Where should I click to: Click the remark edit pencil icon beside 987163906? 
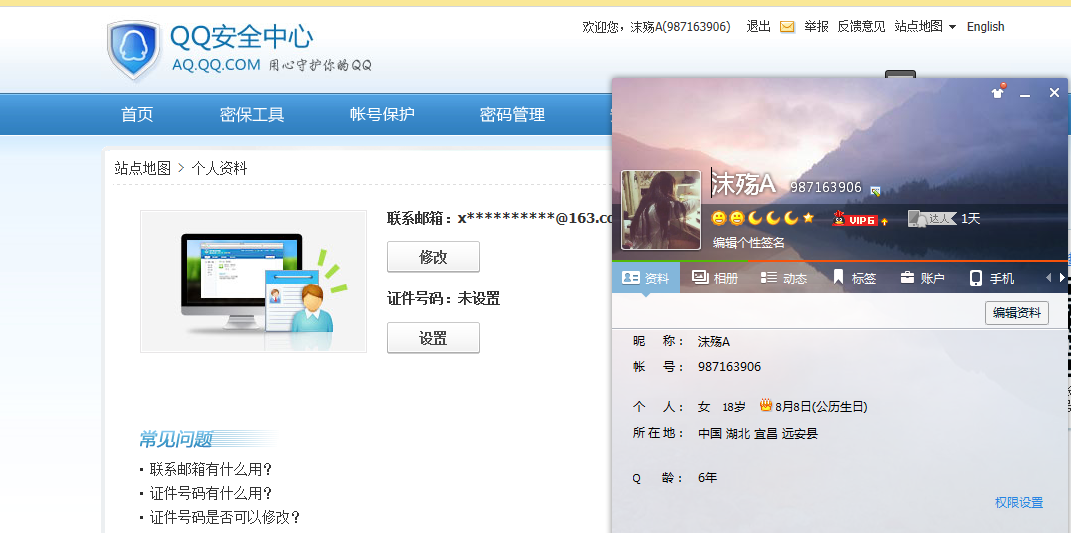(876, 191)
